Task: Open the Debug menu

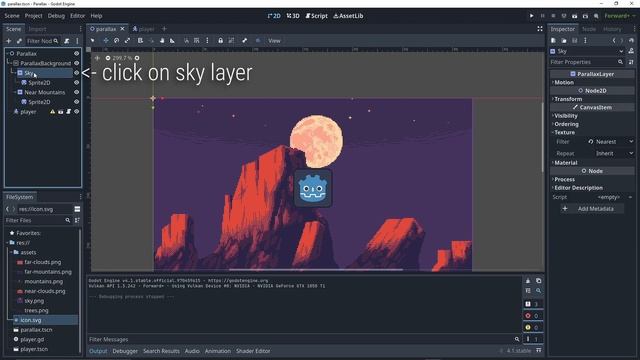Action: tap(56, 16)
